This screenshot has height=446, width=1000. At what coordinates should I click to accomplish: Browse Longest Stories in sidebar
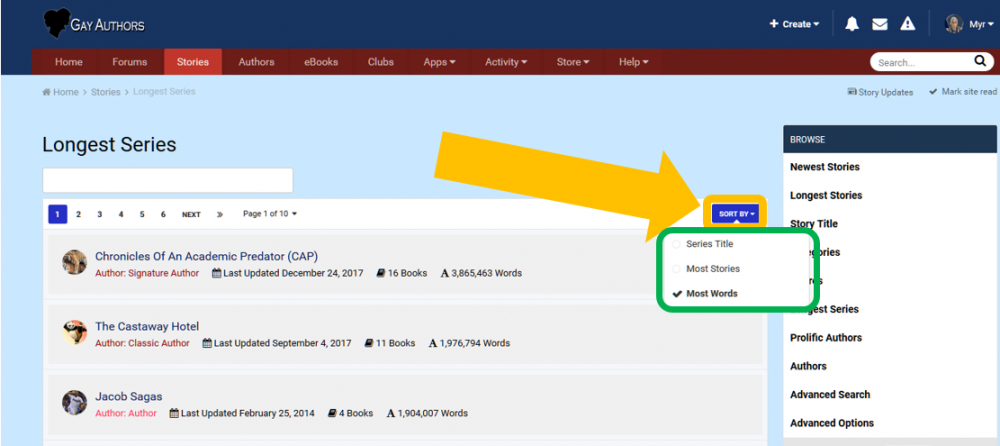point(826,195)
